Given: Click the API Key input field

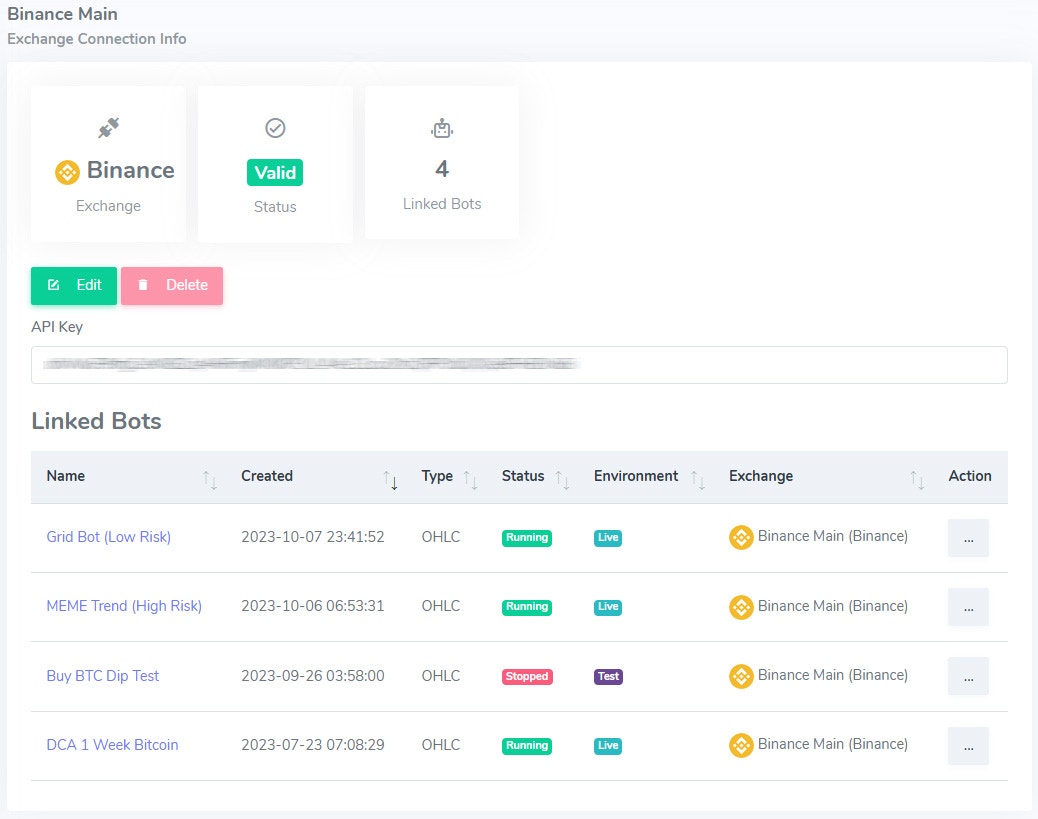Looking at the screenshot, I should click(519, 365).
